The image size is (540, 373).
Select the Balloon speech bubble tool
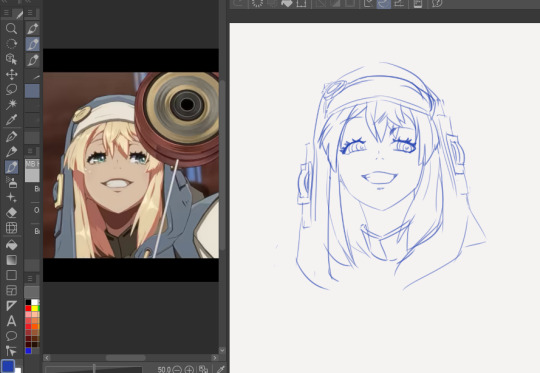11,336
